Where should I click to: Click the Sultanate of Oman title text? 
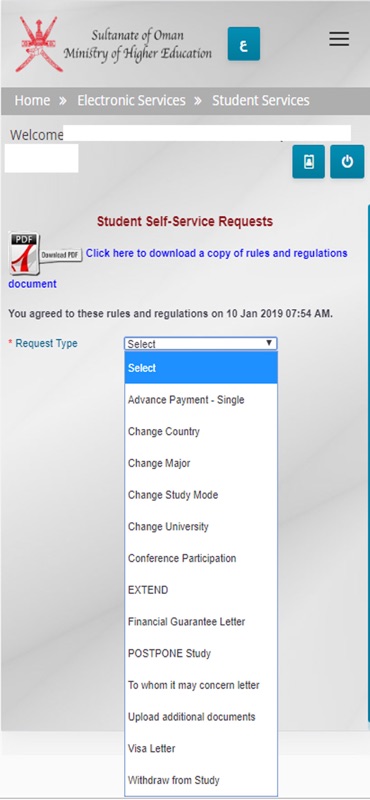[137, 36]
